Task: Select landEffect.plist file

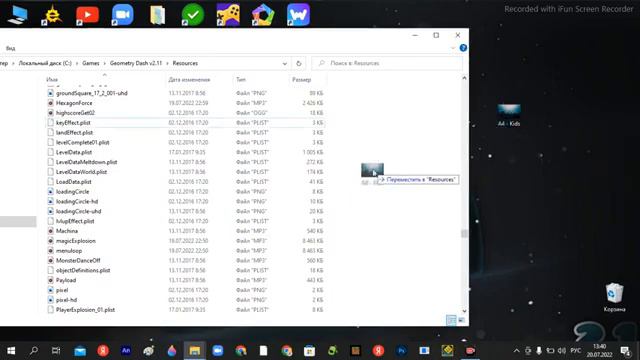Action: [x=74, y=132]
